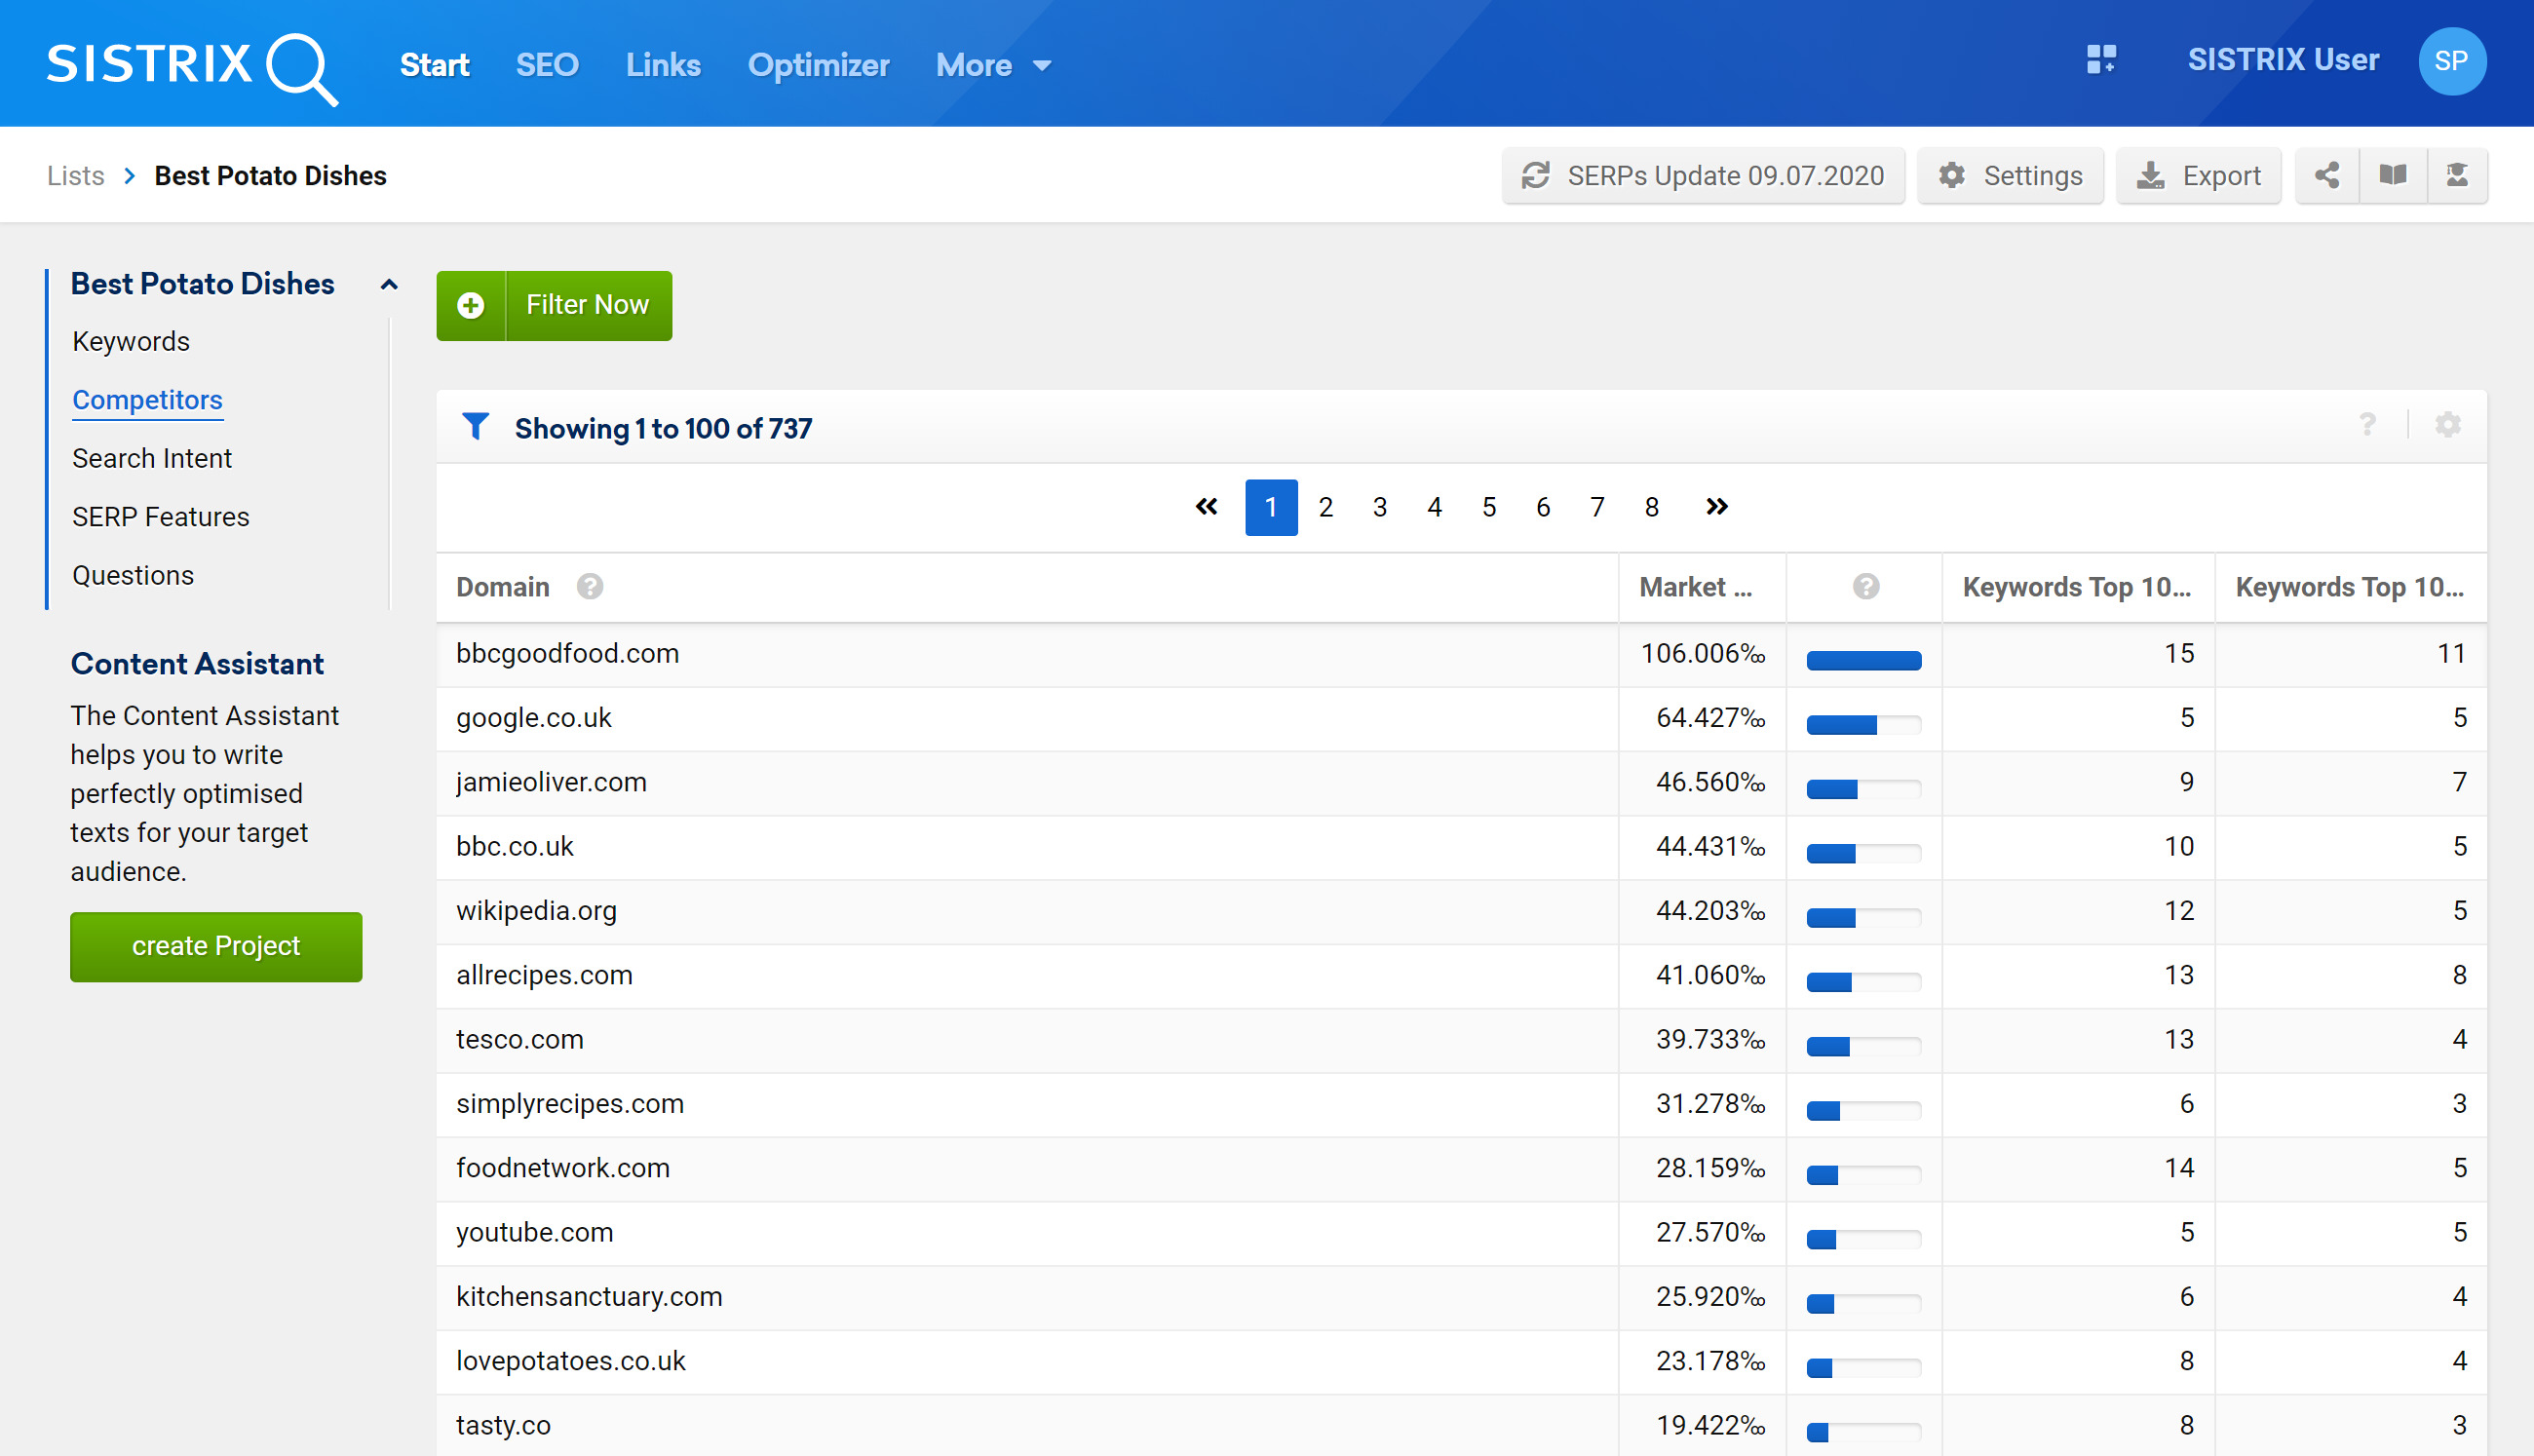Go to page 5 of results
Screen dimensions: 2534x1456
pos(1489,507)
